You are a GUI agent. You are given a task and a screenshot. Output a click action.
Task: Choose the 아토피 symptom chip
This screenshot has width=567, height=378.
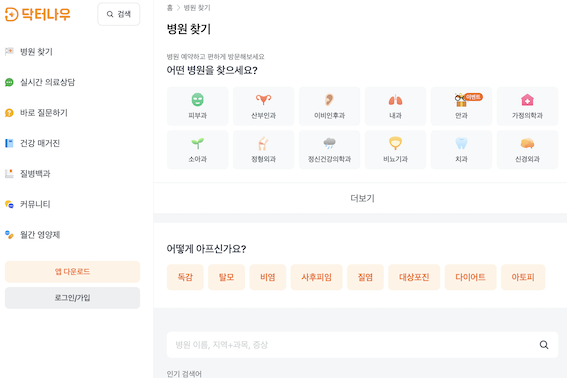pyautogui.click(x=523, y=277)
